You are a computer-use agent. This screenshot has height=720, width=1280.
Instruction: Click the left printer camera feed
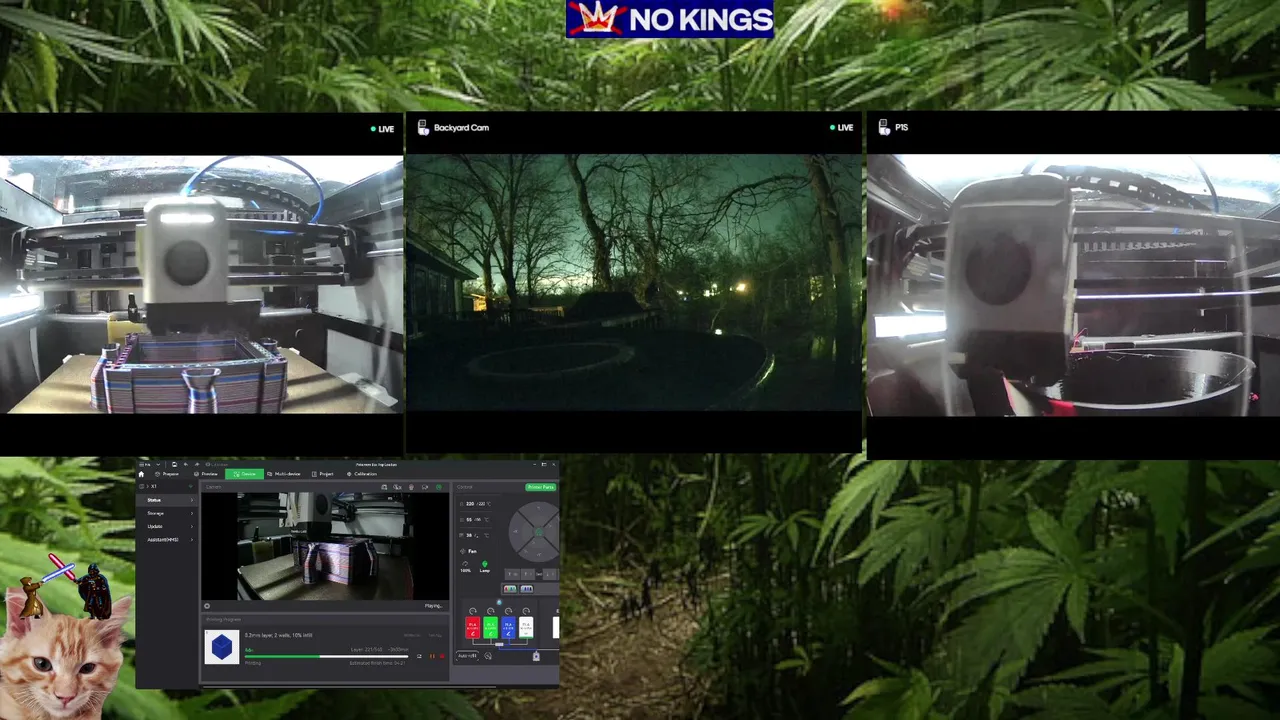click(201, 285)
